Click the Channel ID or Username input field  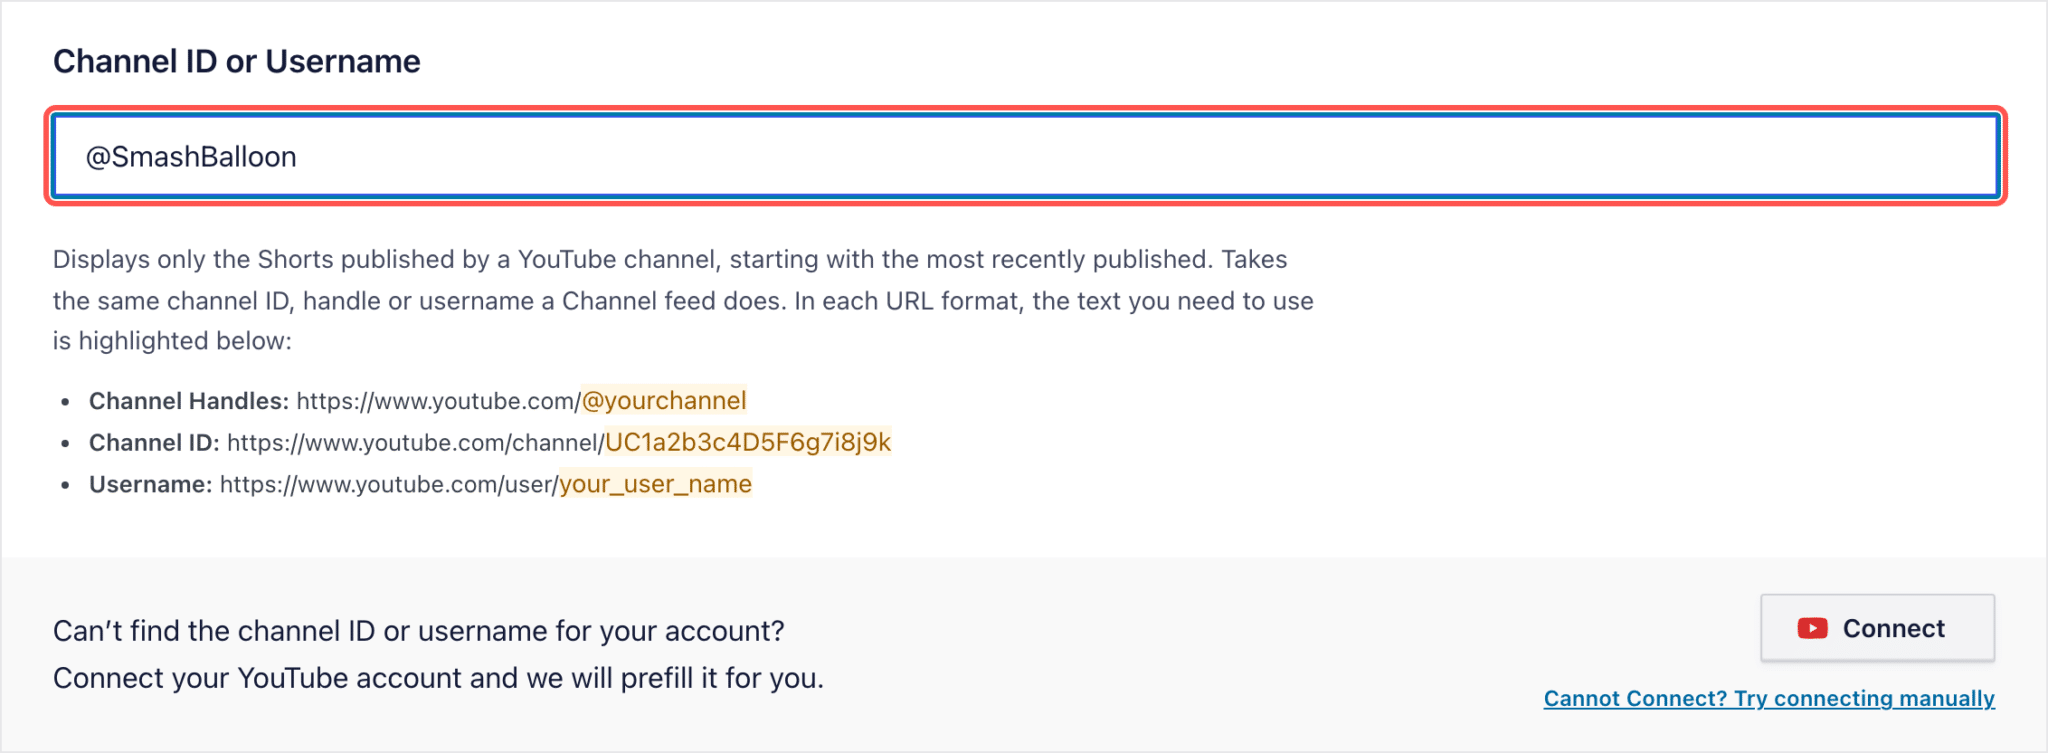(1025, 156)
